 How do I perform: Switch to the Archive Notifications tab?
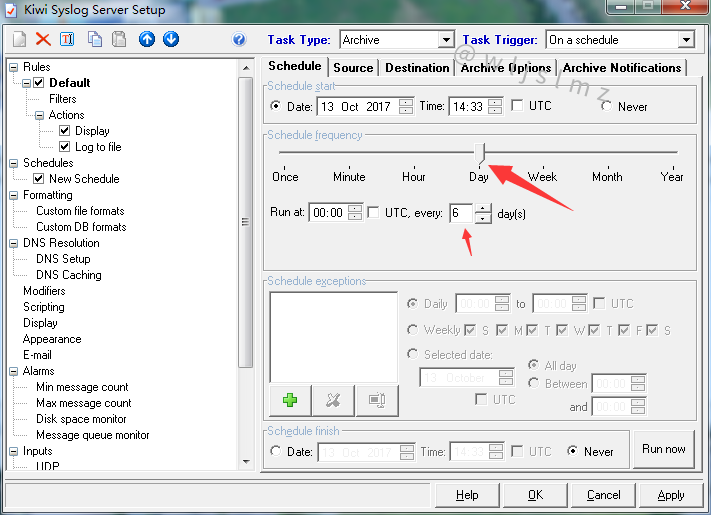[621, 68]
